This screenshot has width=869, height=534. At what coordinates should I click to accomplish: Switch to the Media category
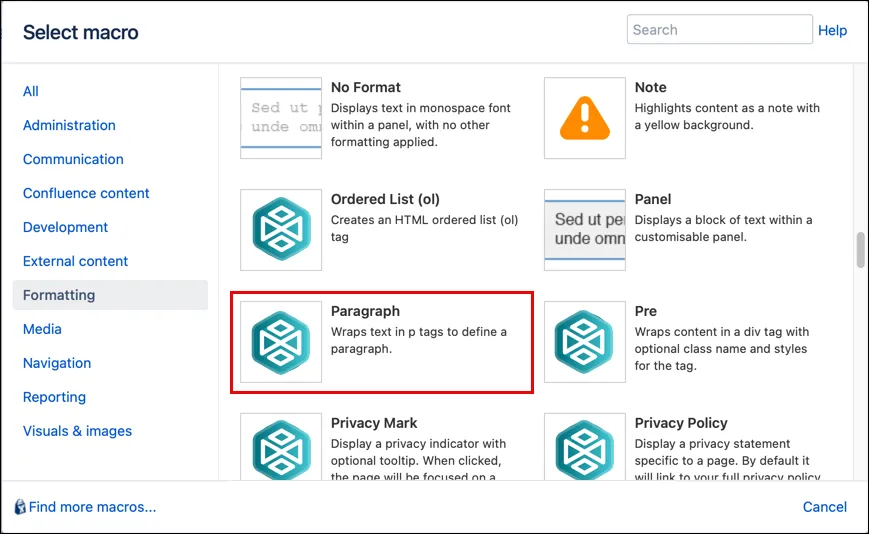click(x=42, y=329)
